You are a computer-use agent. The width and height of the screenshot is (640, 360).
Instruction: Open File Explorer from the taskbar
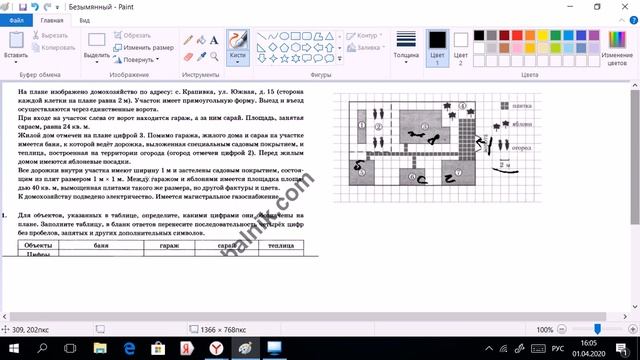(x=100, y=349)
